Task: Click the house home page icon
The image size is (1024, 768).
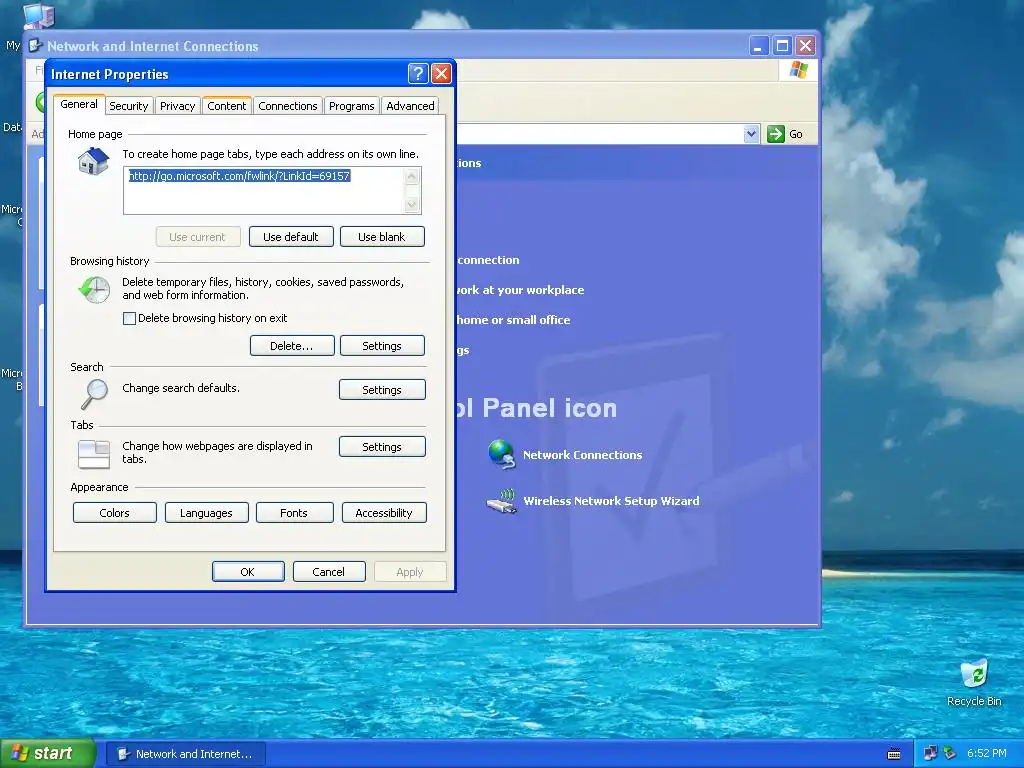Action: [93, 161]
